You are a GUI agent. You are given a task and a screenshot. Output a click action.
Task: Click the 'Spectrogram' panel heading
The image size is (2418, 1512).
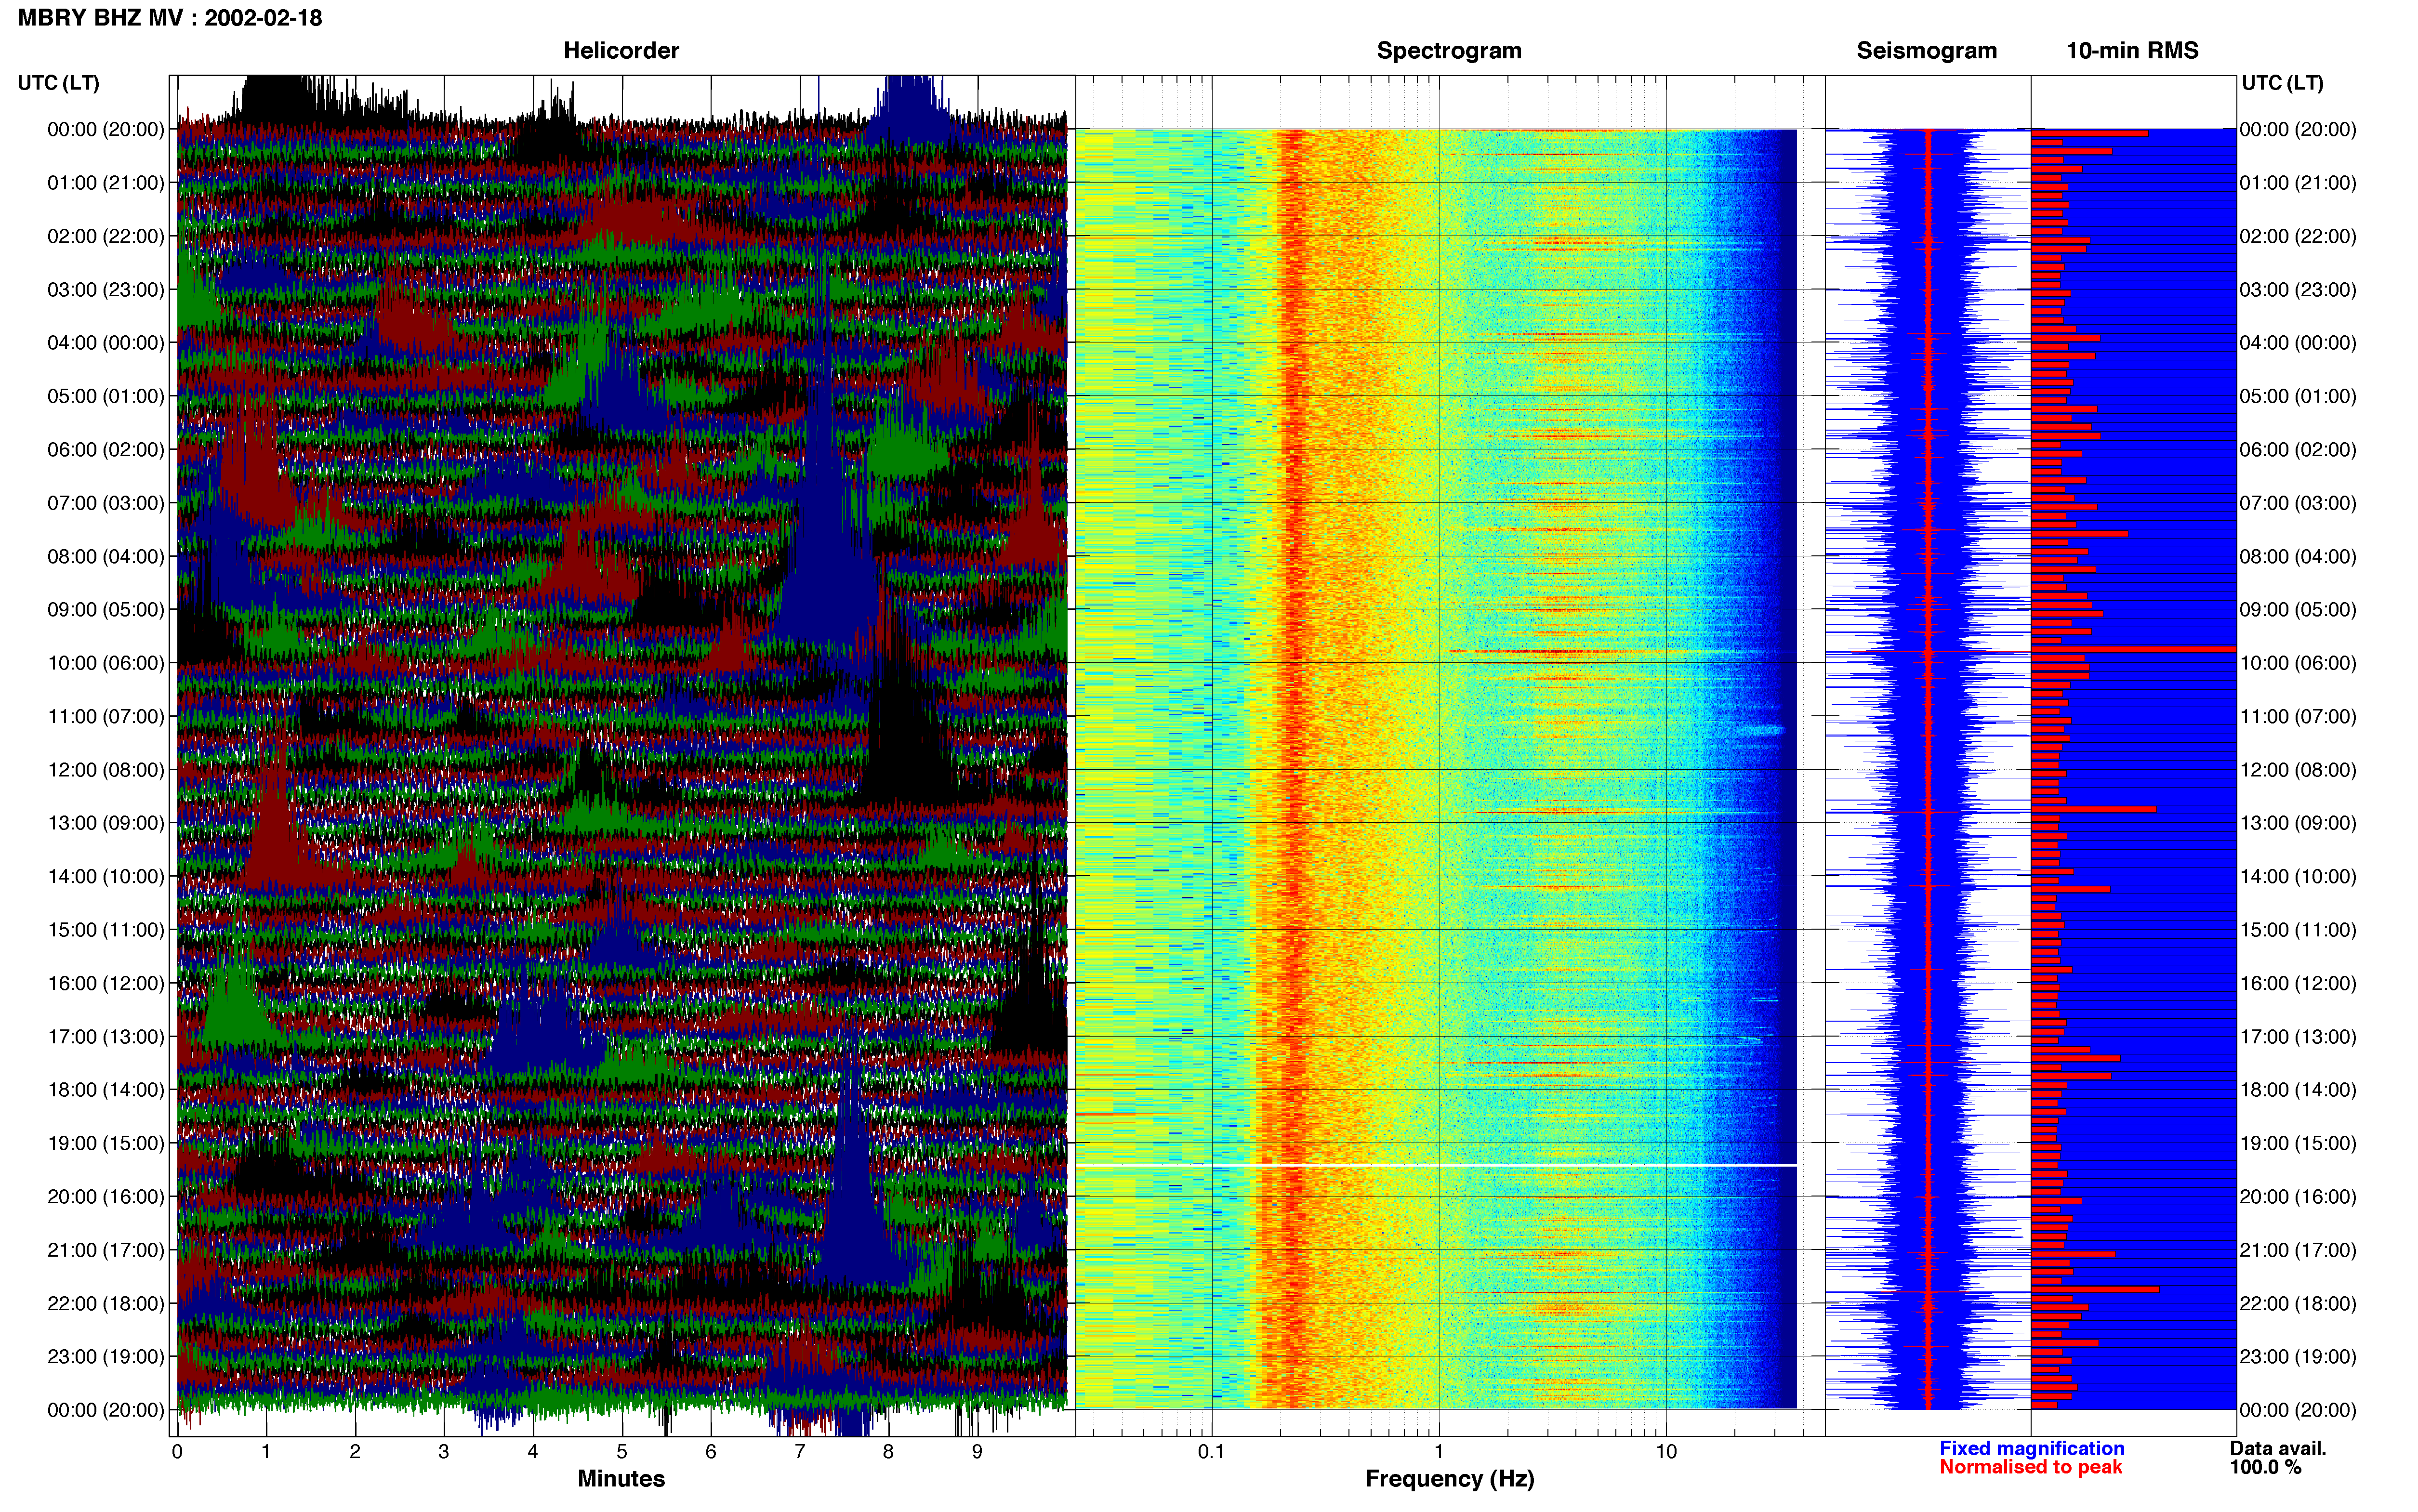(1449, 50)
